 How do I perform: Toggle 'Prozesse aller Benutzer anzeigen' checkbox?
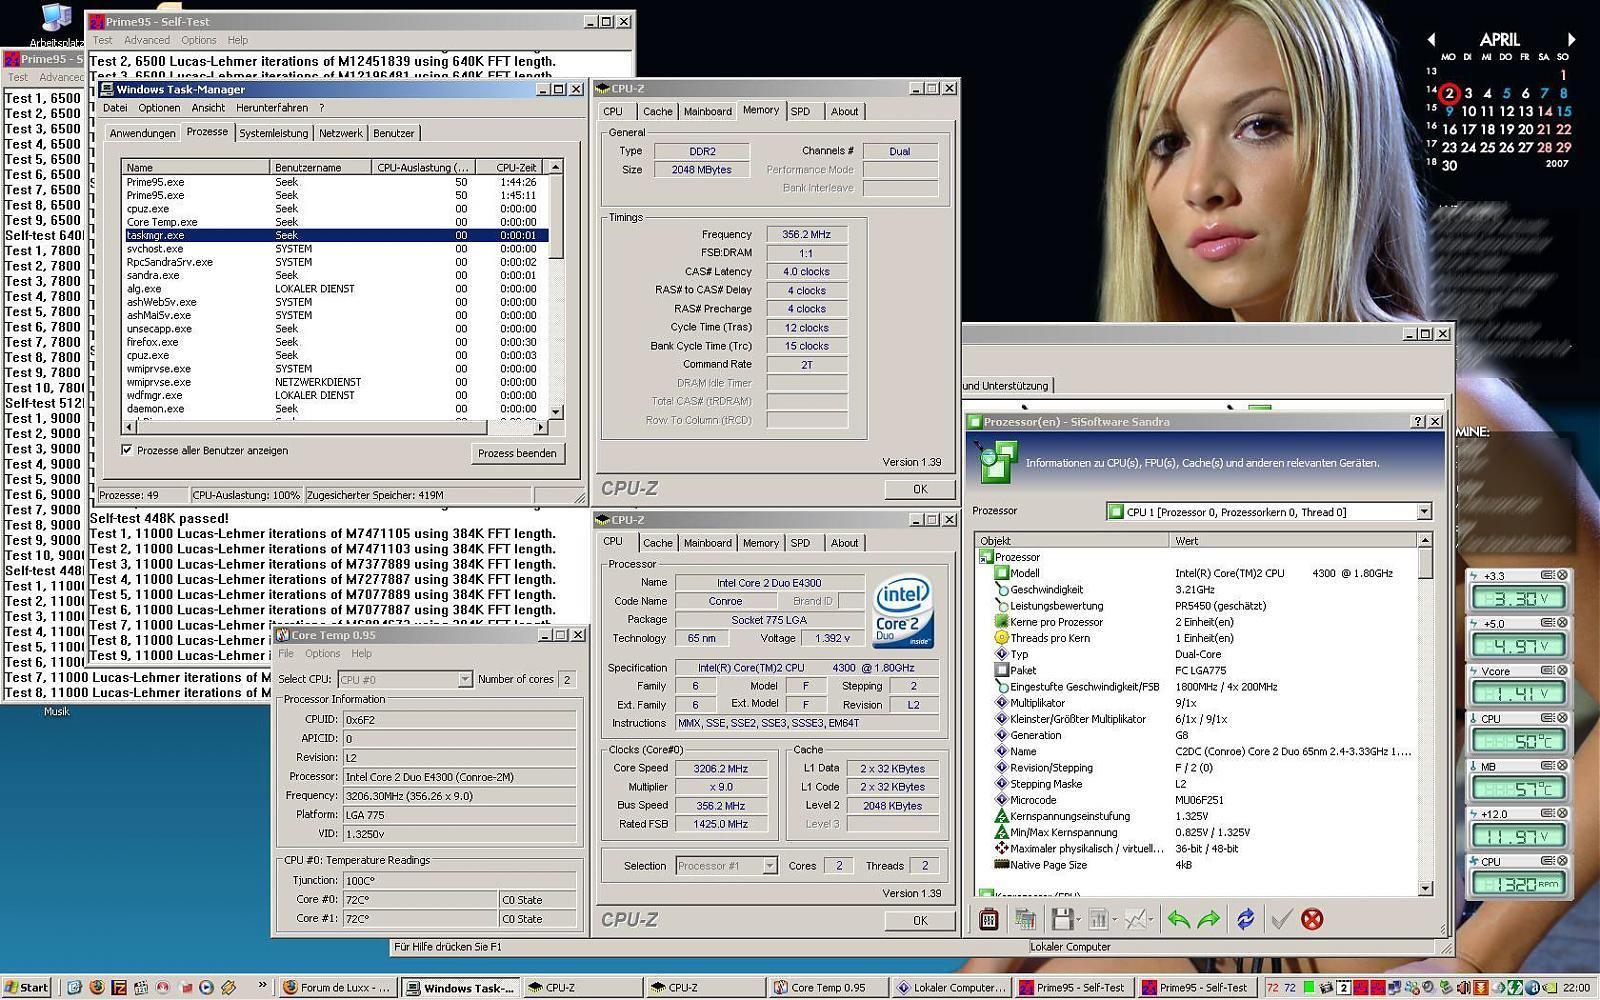click(x=127, y=450)
